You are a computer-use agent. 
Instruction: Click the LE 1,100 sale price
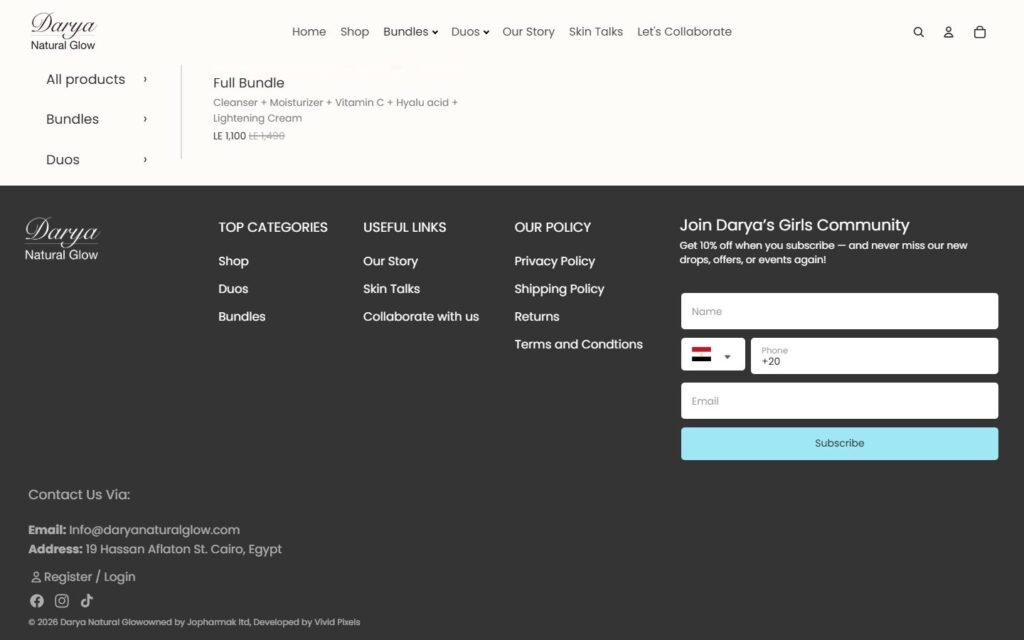tap(229, 136)
